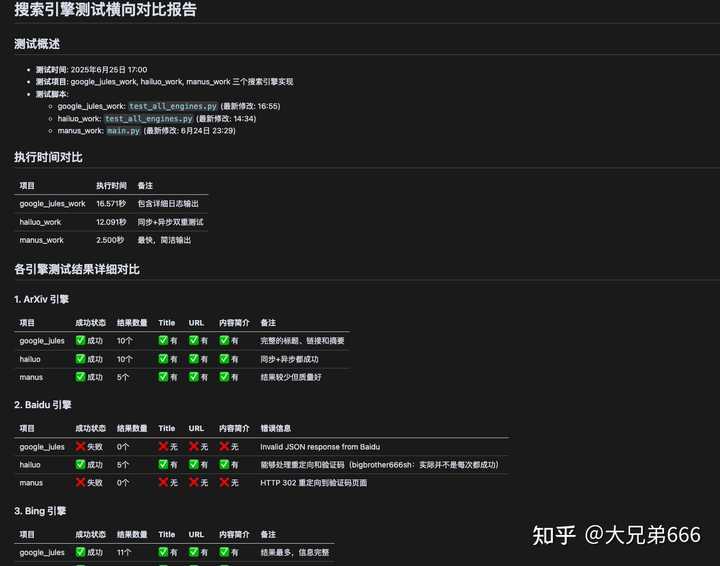Click manus_work in the execution time table
Viewport: 720px width, 566px height.
(41, 240)
